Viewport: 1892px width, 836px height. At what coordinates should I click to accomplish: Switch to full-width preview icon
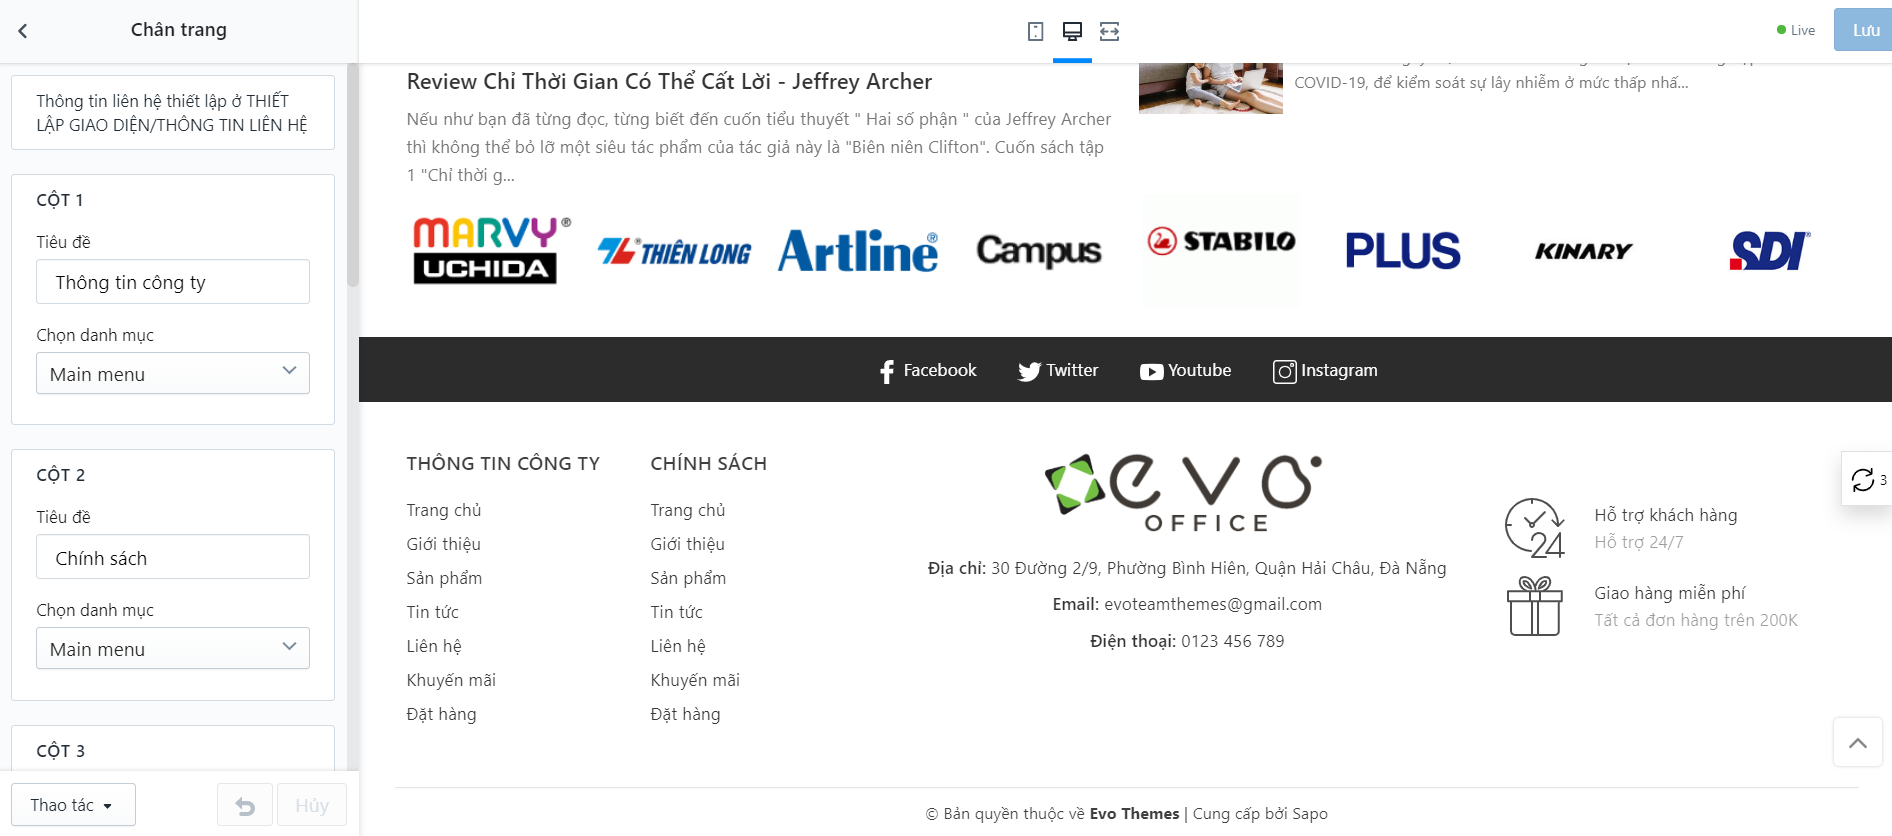coord(1109,31)
